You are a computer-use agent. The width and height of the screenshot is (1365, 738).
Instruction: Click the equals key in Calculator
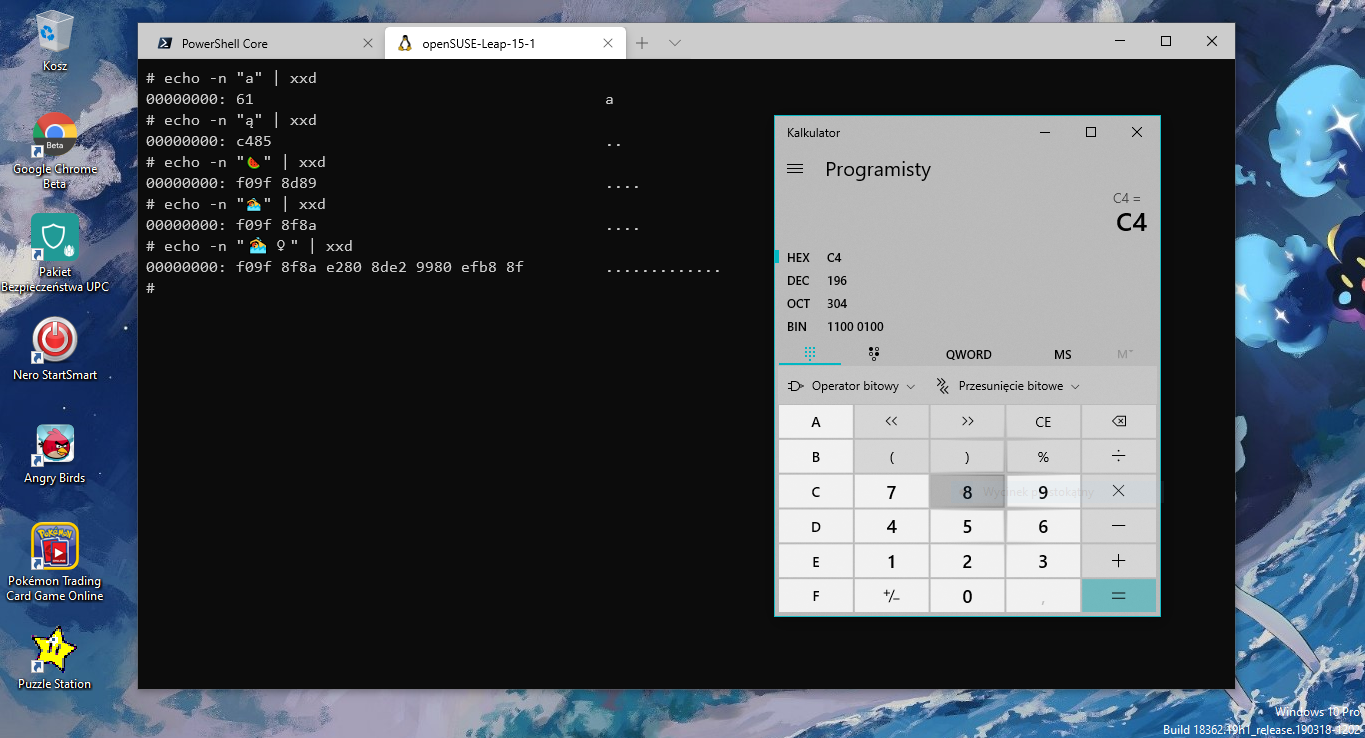[x=1119, y=596]
